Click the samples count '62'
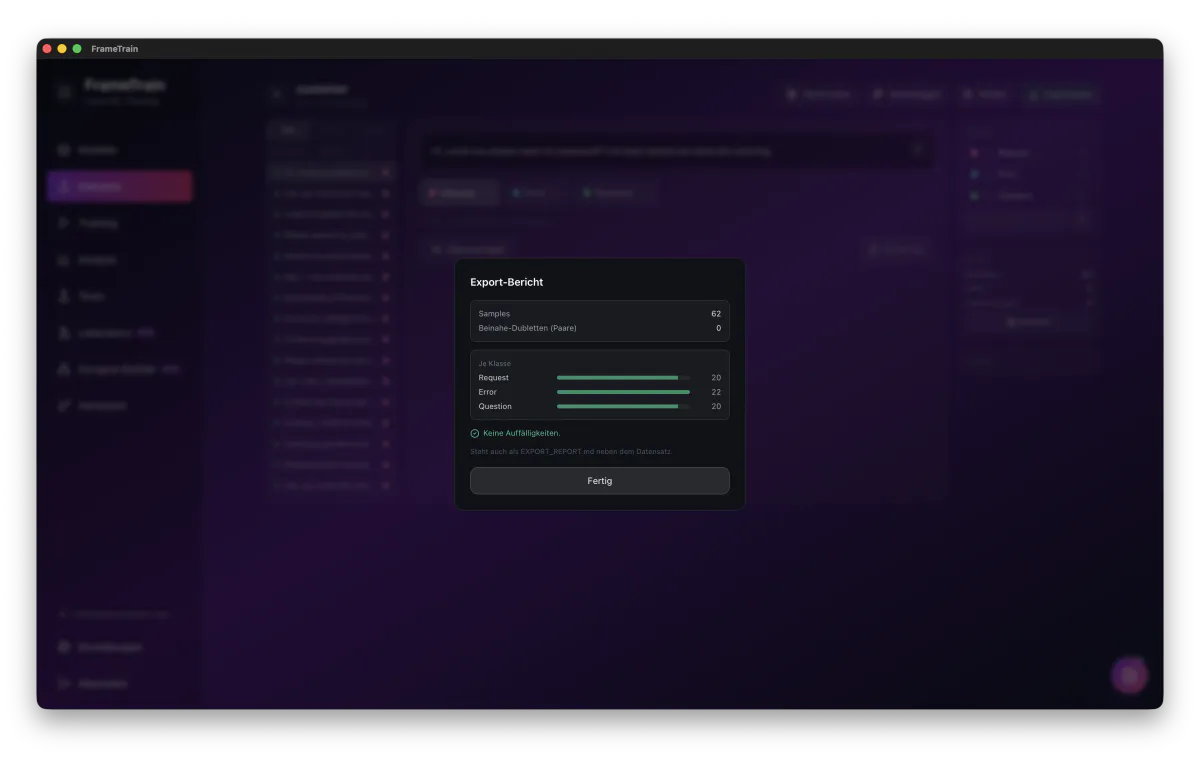1200x771 pixels. pos(716,314)
